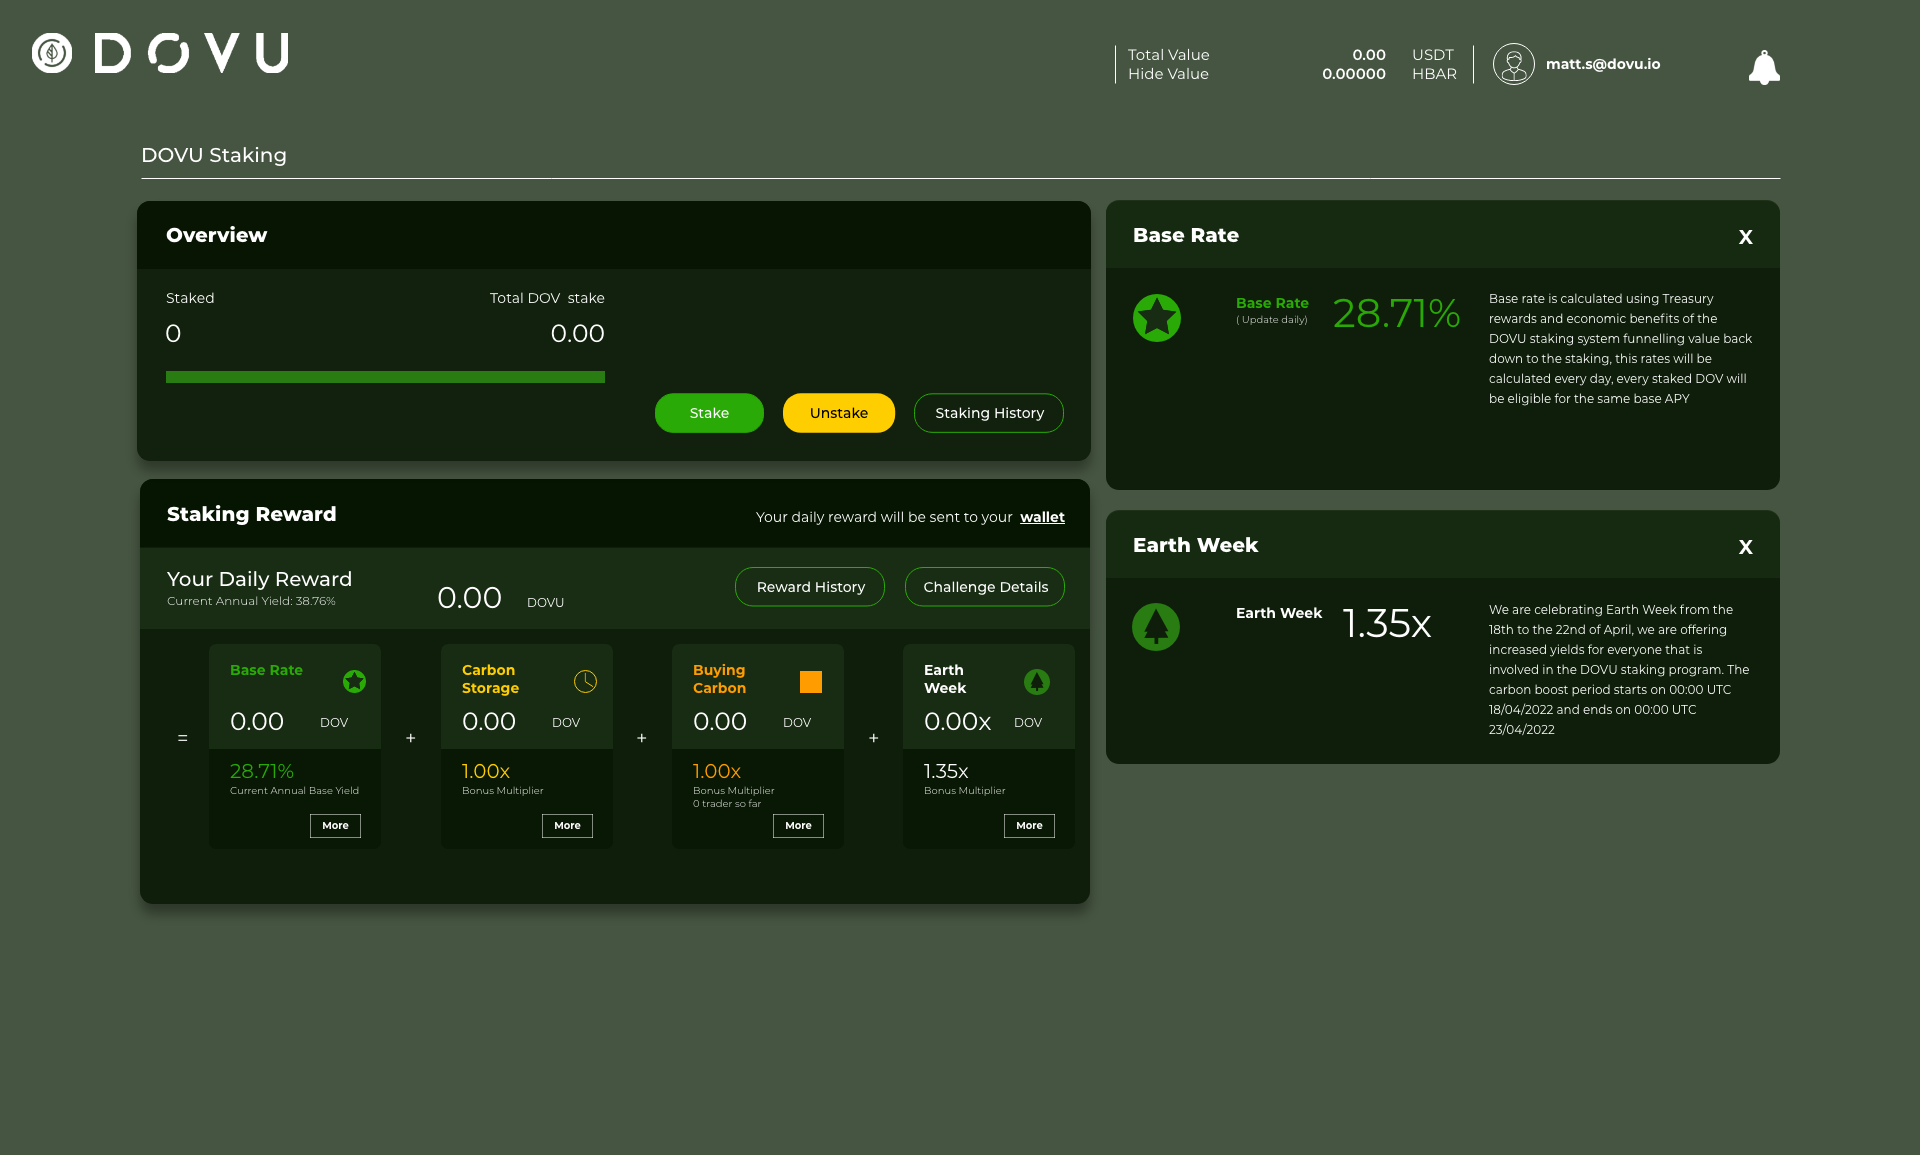Click the clock icon on the Carbon Storage card
1920x1155 pixels.
pyautogui.click(x=585, y=681)
